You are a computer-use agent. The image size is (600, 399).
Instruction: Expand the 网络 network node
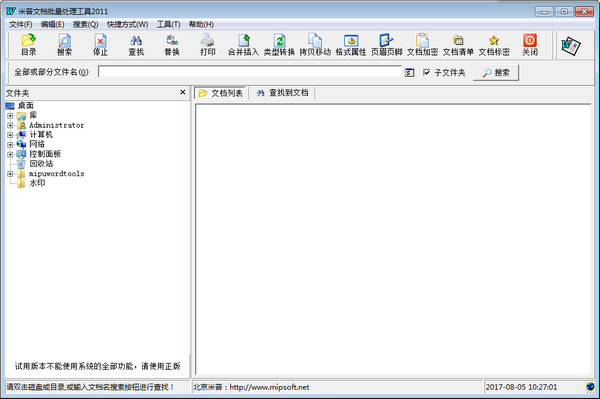click(x=10, y=145)
